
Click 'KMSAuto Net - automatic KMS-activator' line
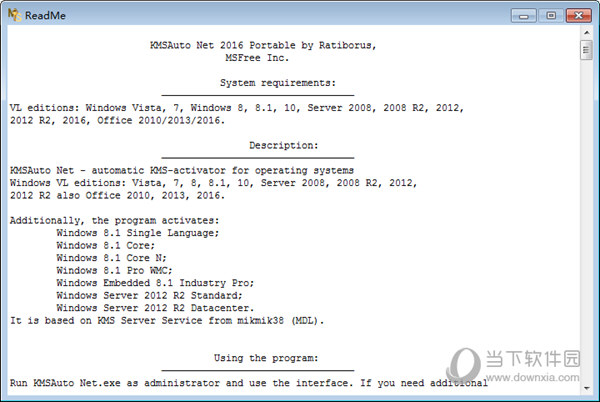(182, 170)
